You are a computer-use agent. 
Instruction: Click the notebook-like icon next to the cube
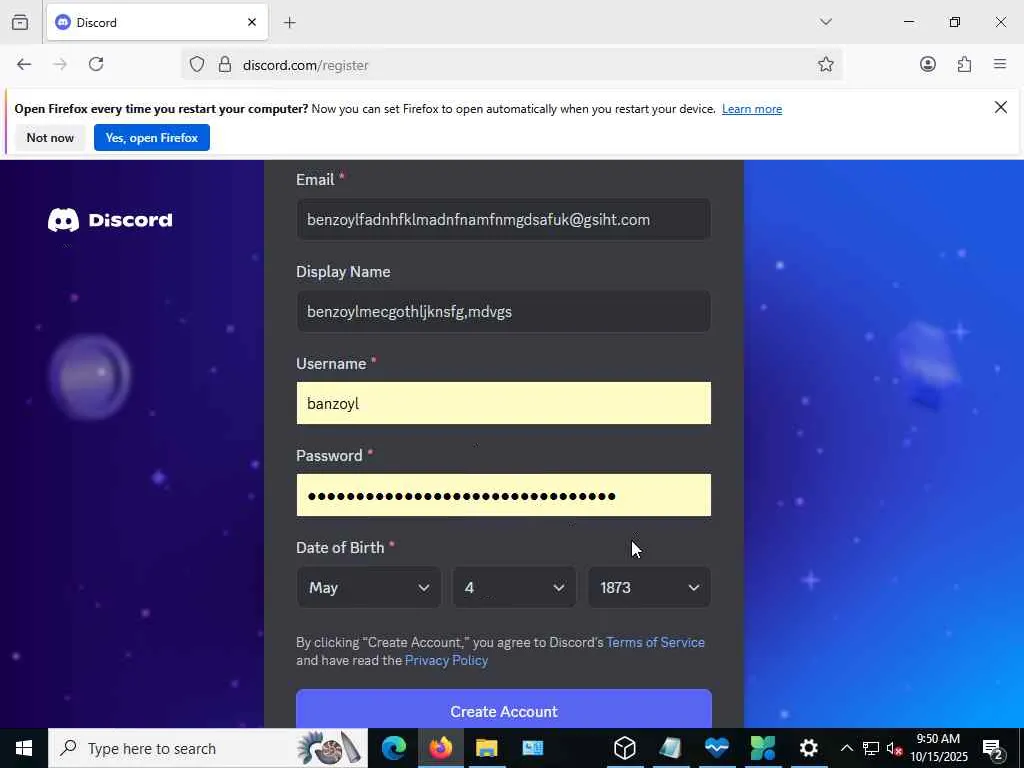671,748
